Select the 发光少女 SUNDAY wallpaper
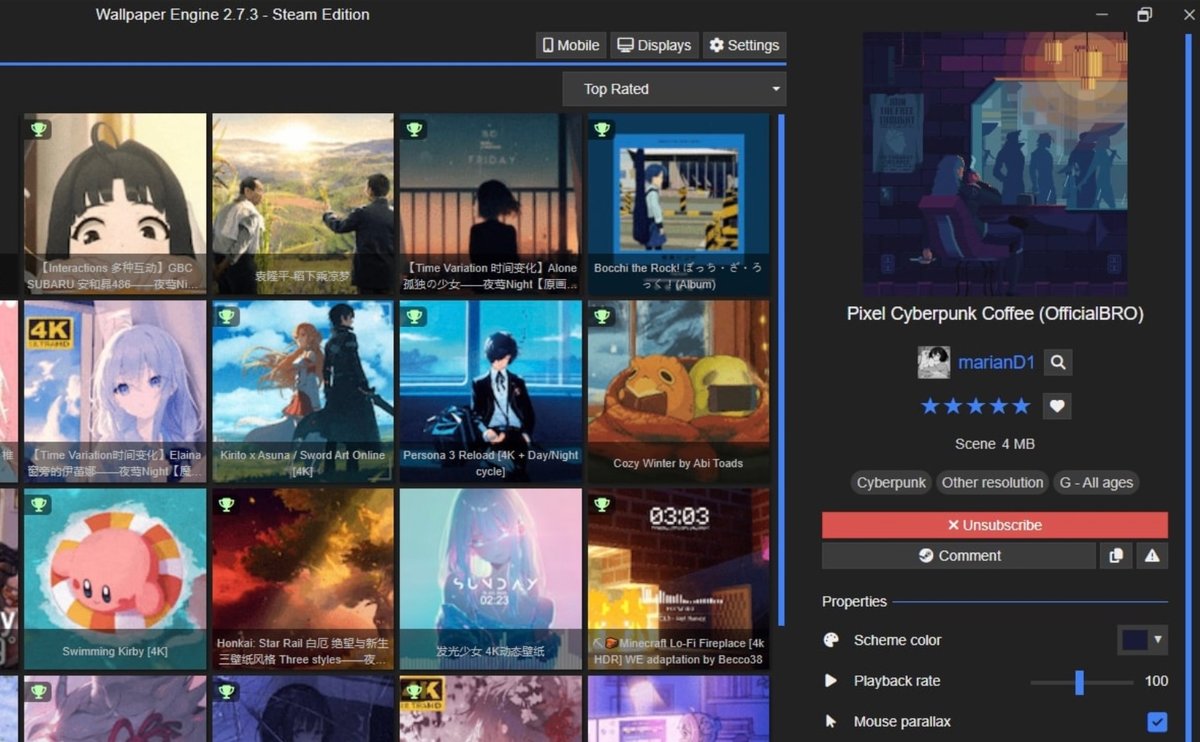The image size is (1200, 742). point(491,579)
